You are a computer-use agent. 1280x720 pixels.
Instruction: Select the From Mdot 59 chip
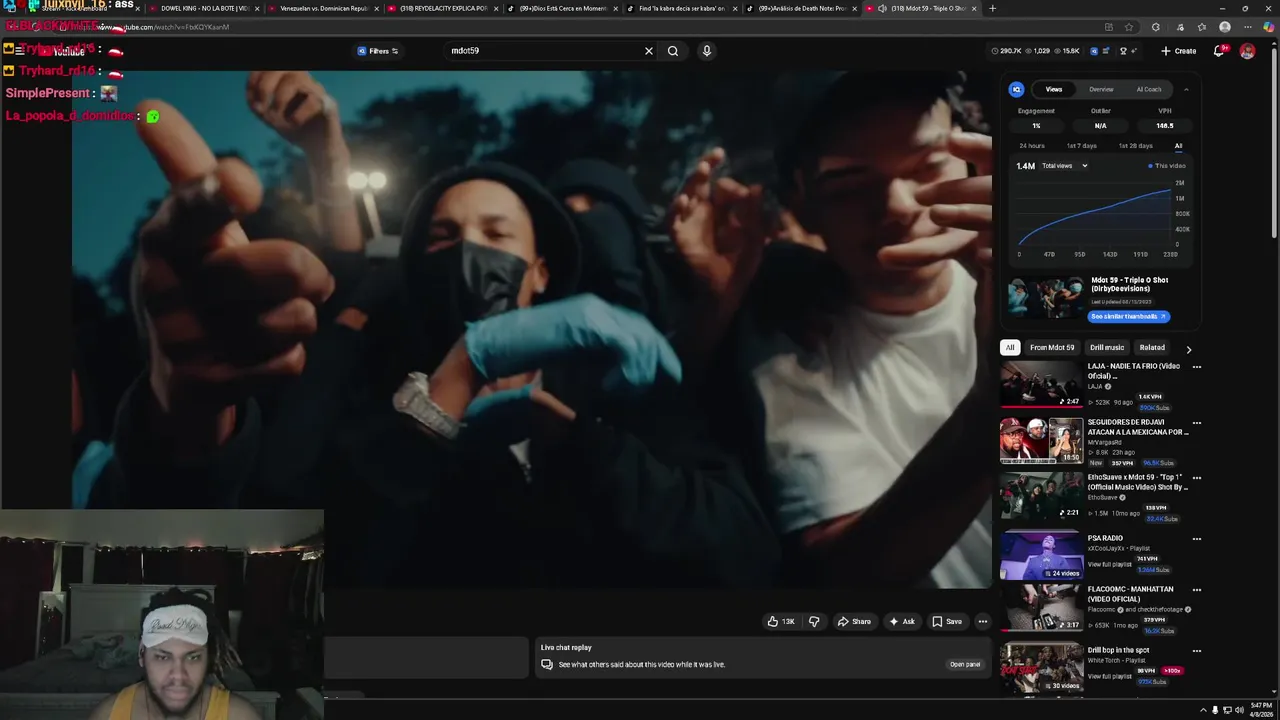pyautogui.click(x=1052, y=347)
